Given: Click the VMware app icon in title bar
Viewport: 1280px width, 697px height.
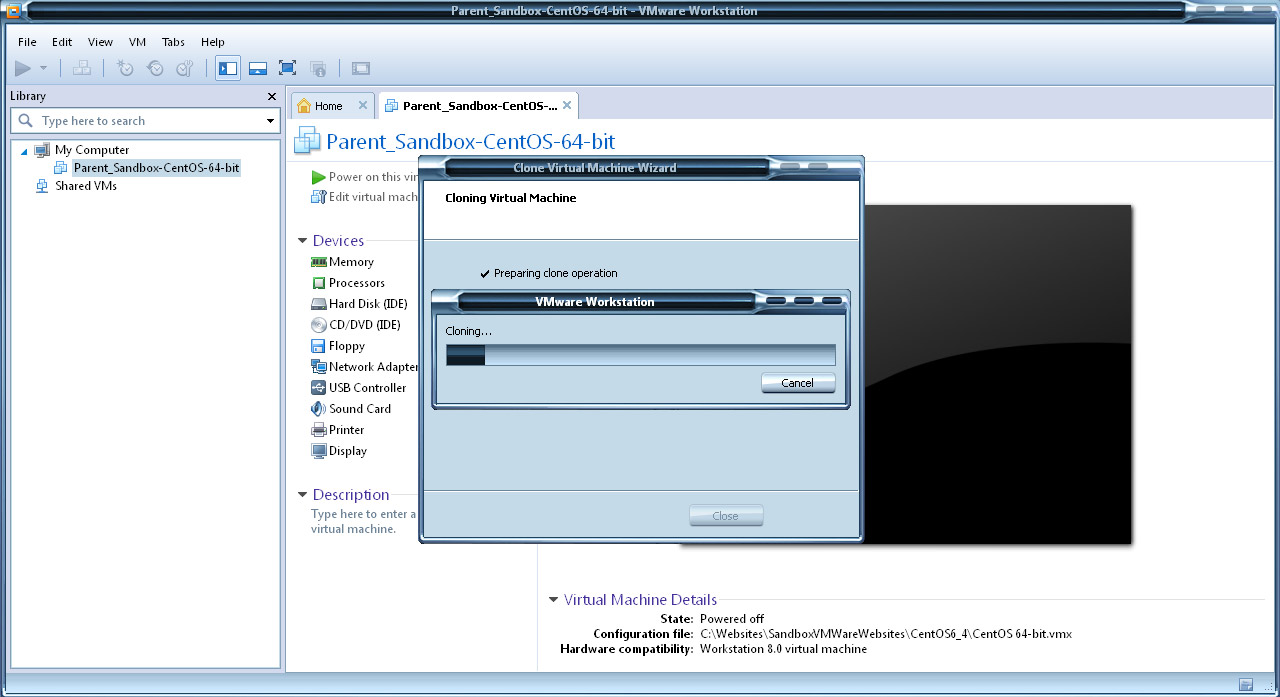Looking at the screenshot, I should (12, 11).
